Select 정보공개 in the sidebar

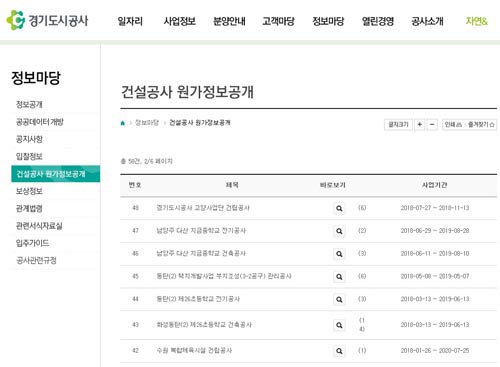click(29, 105)
